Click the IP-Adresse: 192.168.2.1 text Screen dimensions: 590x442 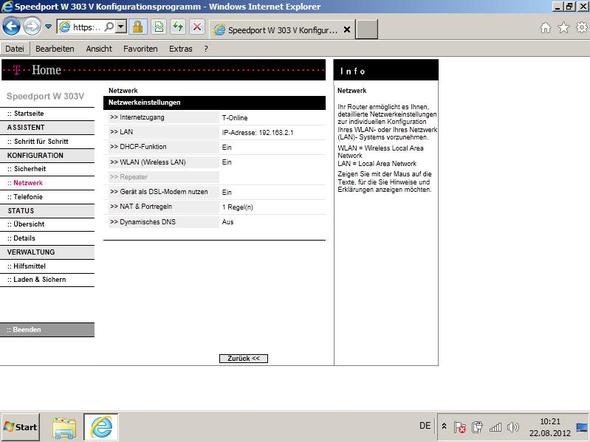click(258, 132)
